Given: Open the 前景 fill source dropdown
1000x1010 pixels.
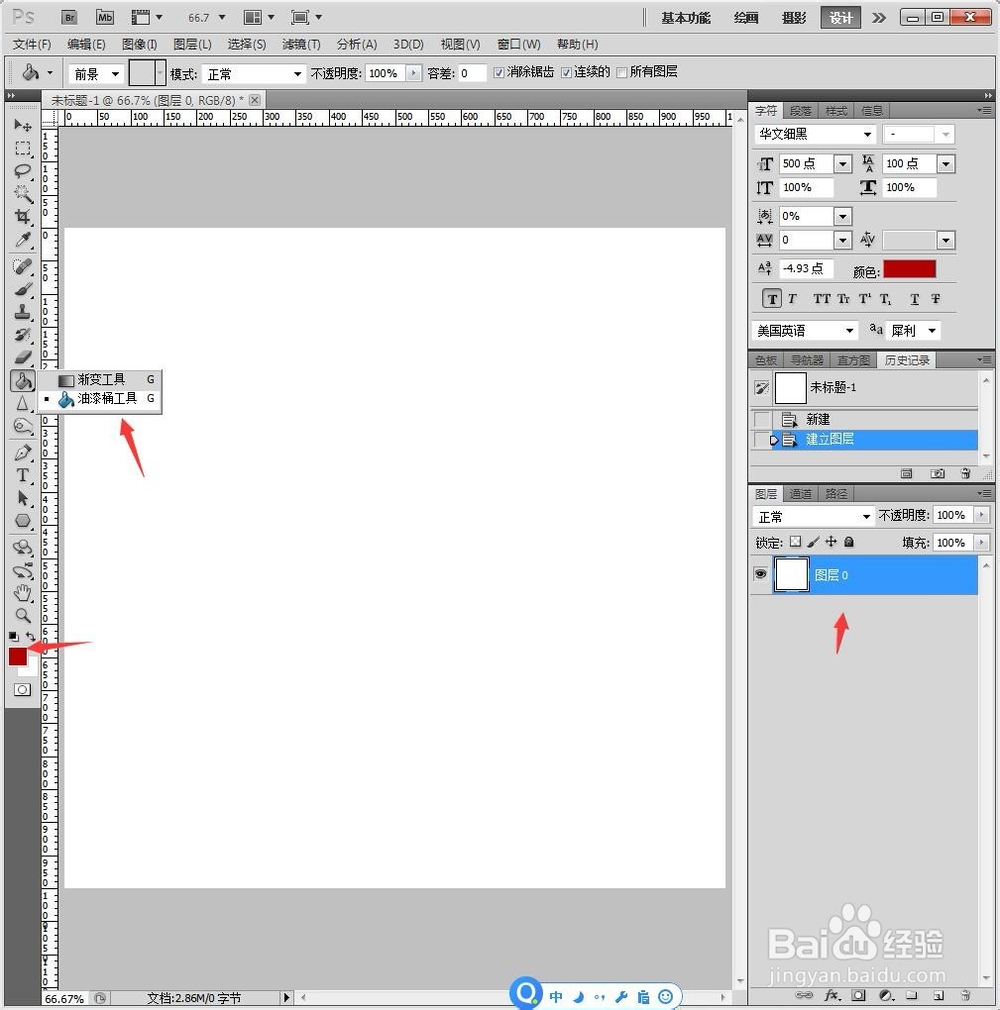Looking at the screenshot, I should [x=95, y=73].
